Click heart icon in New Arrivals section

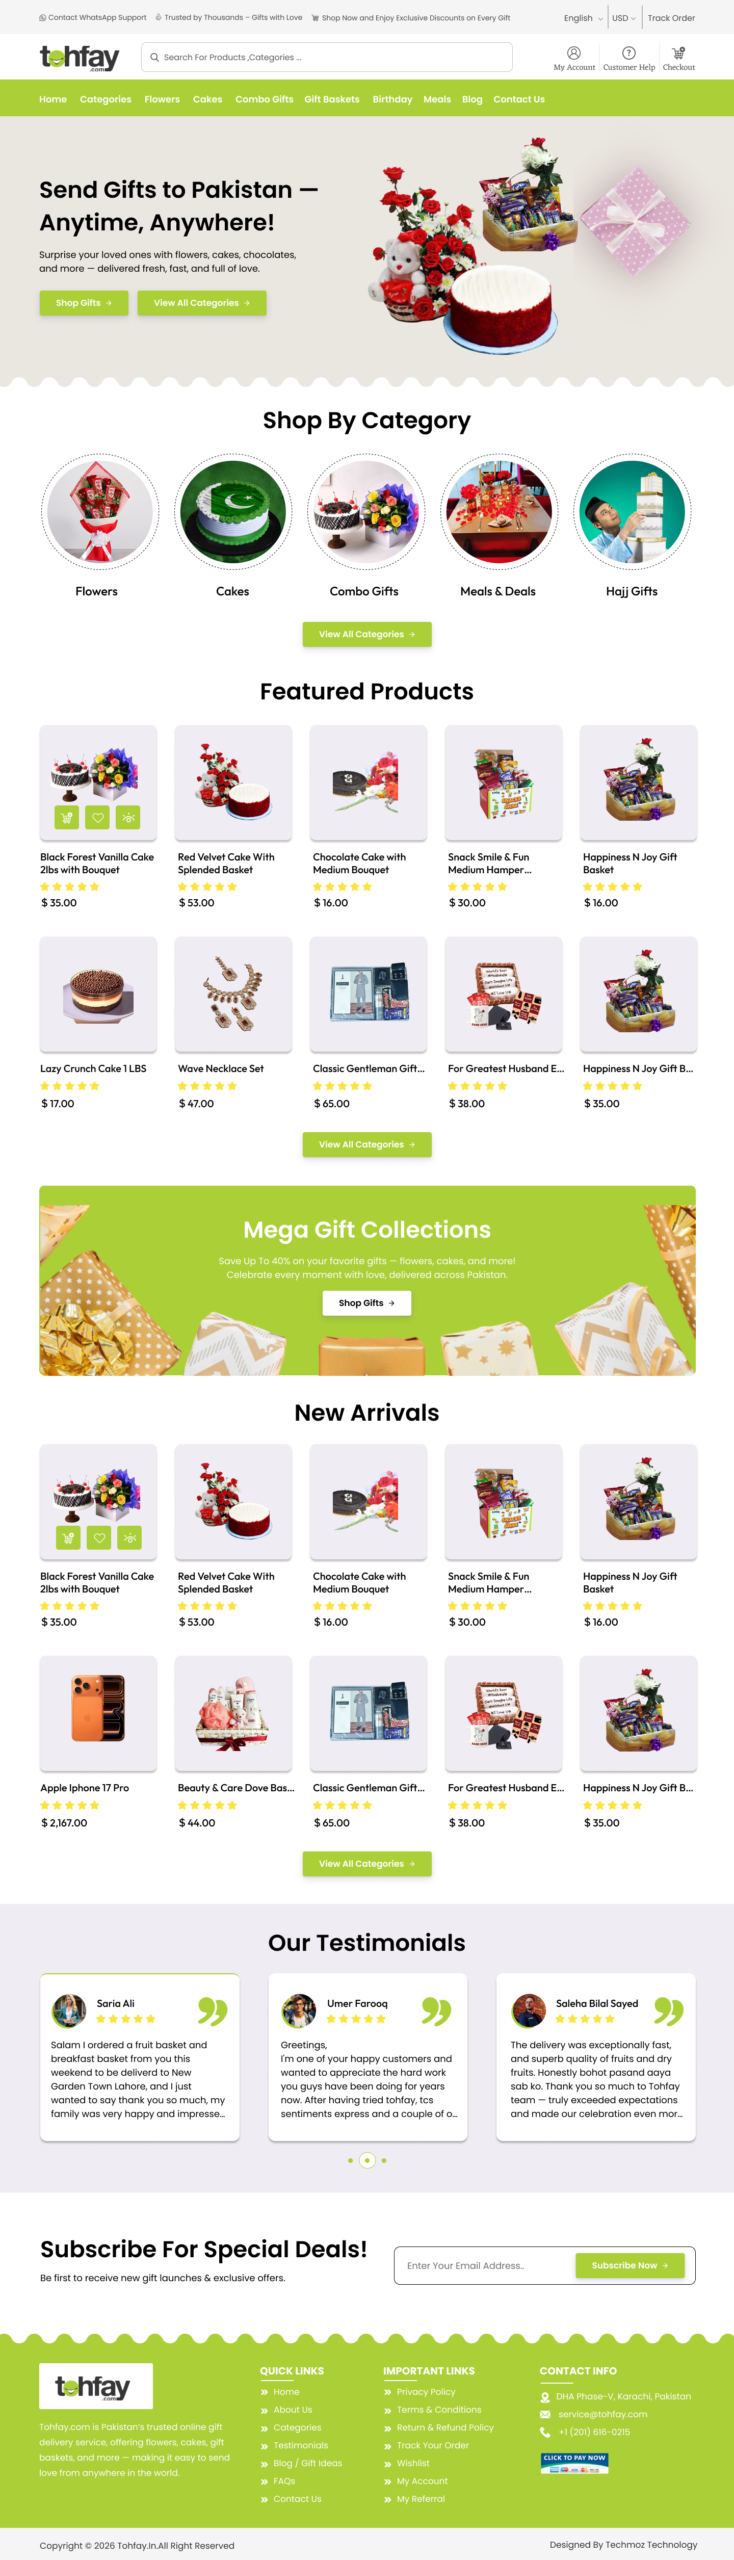[98, 1537]
